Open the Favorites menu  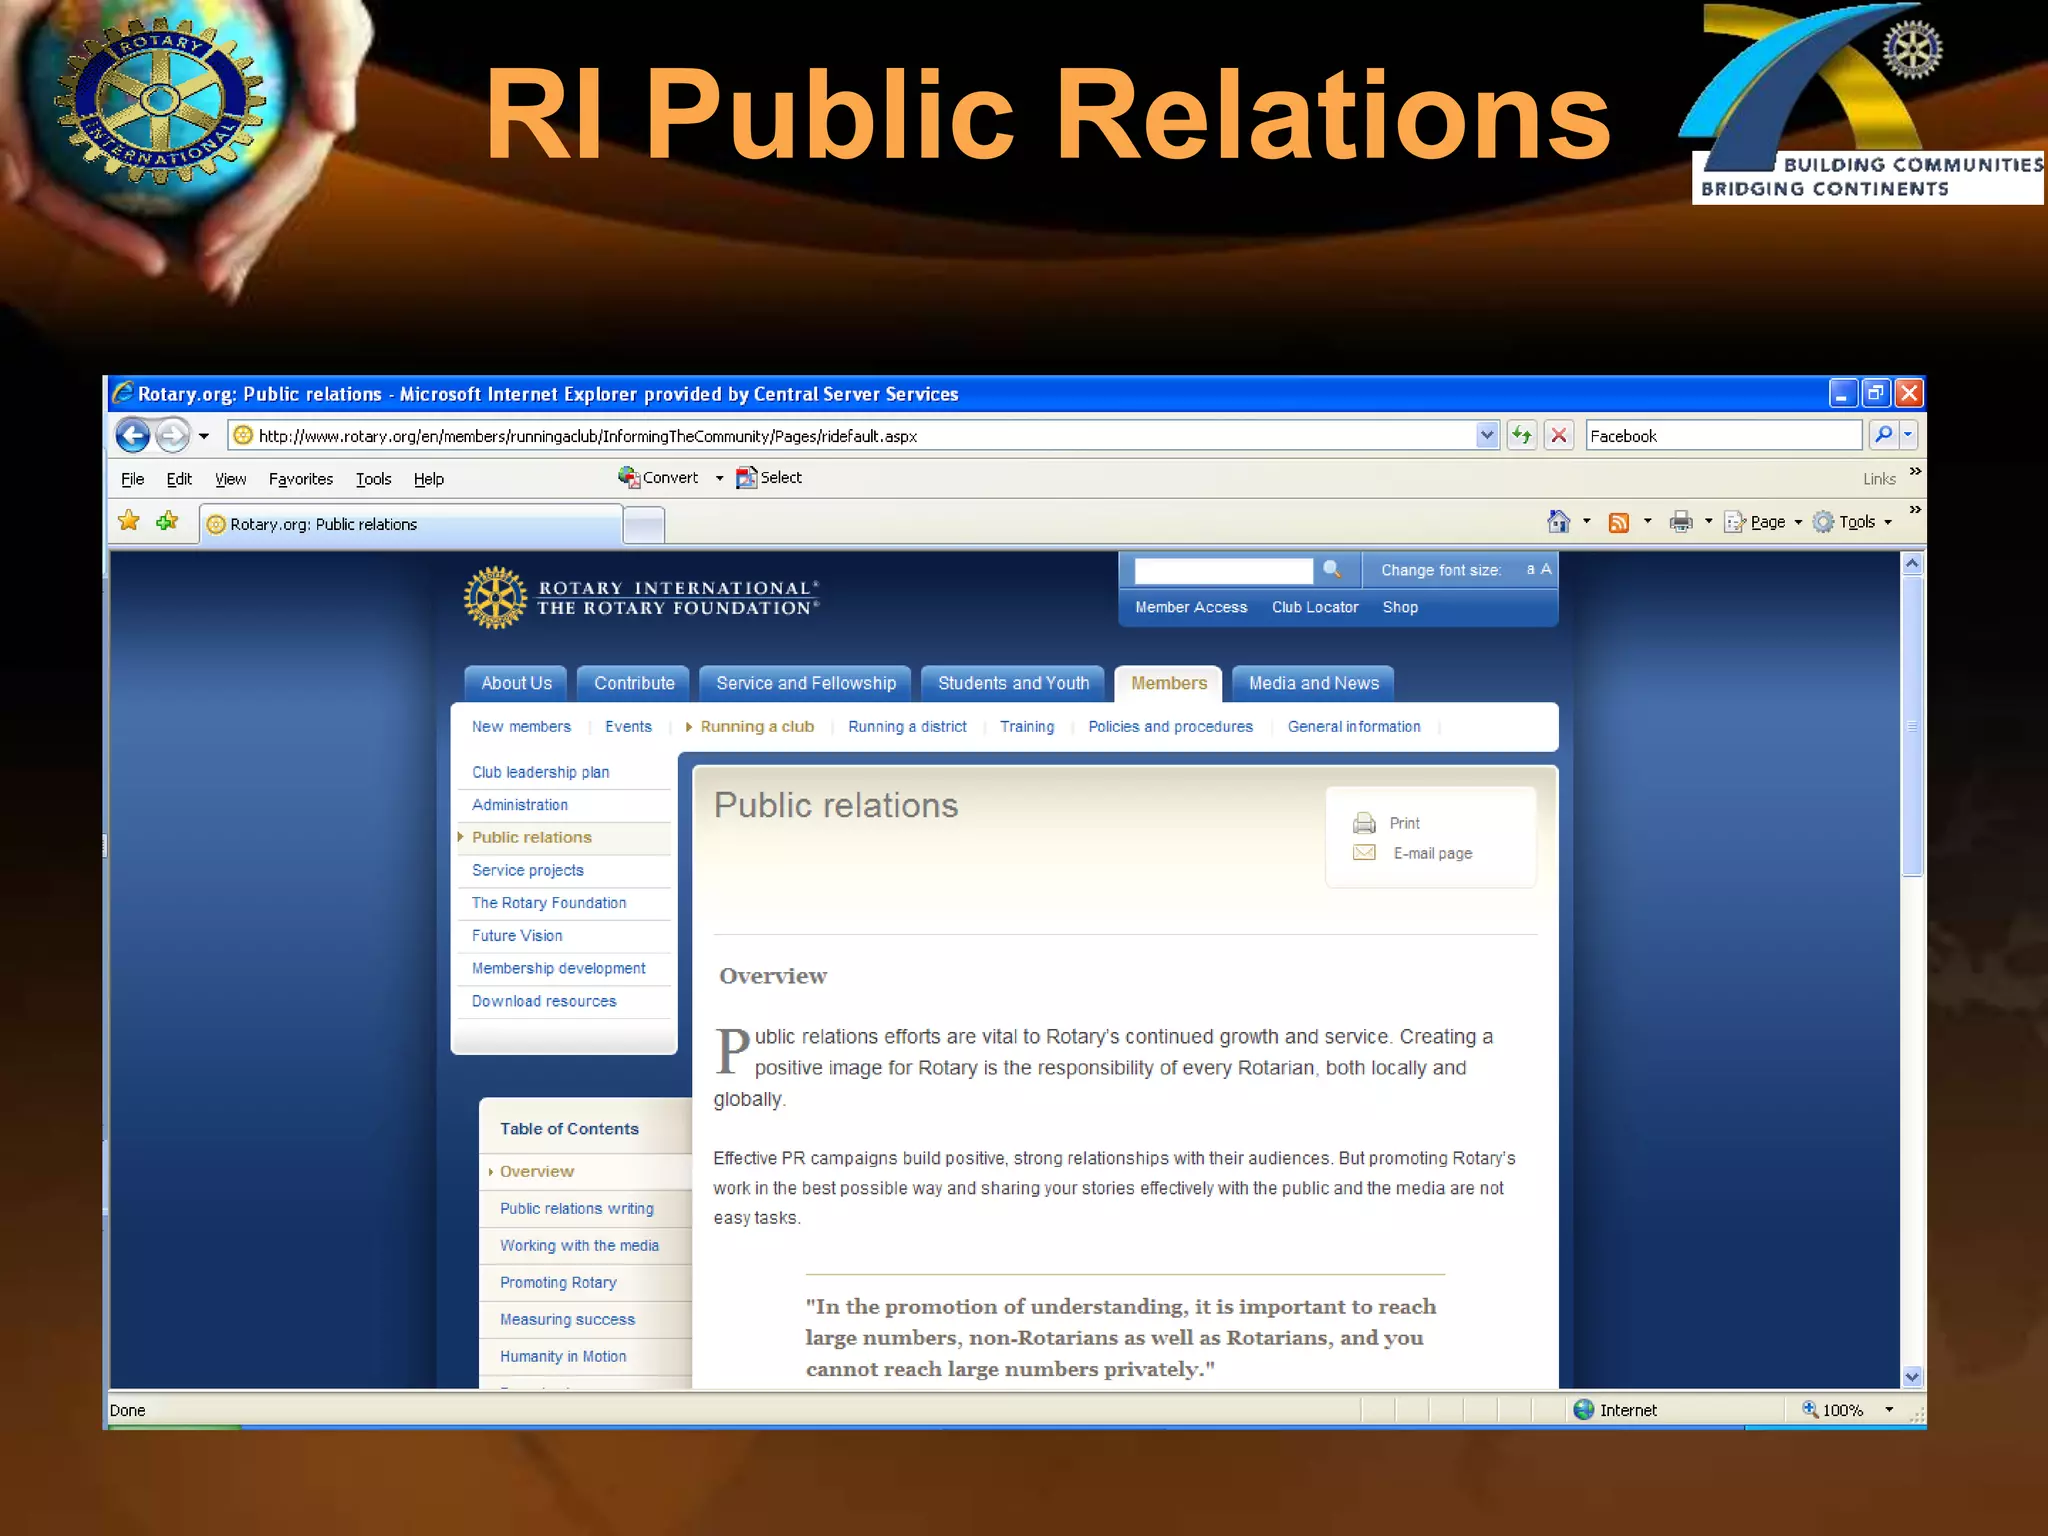coord(300,479)
